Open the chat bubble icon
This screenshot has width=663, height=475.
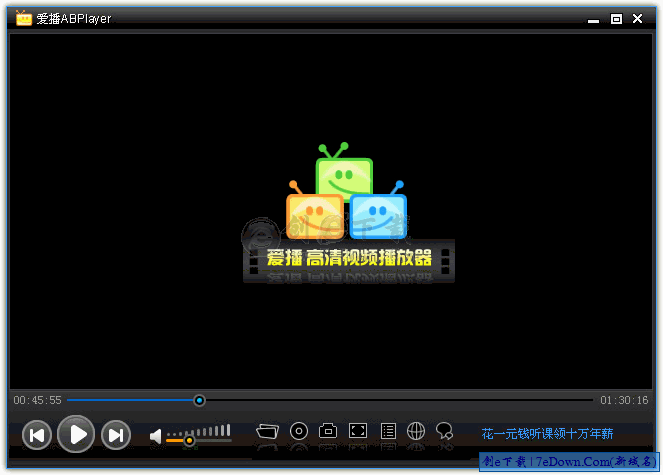point(444,431)
